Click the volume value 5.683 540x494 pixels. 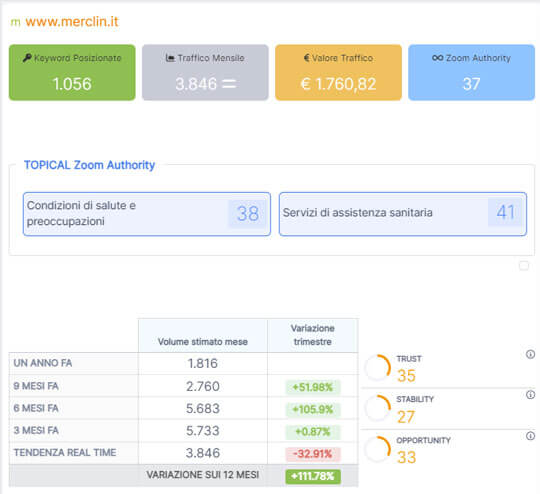click(x=202, y=409)
